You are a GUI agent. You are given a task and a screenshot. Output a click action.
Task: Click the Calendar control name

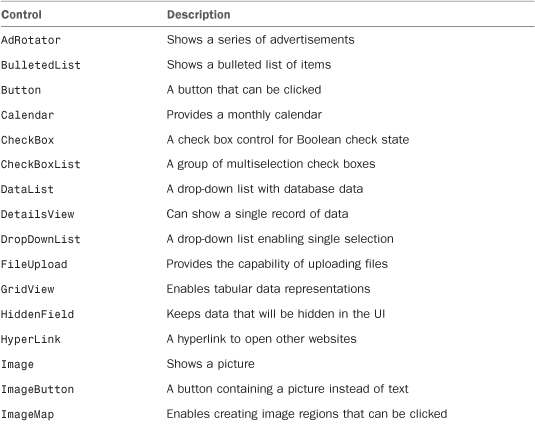(27, 115)
